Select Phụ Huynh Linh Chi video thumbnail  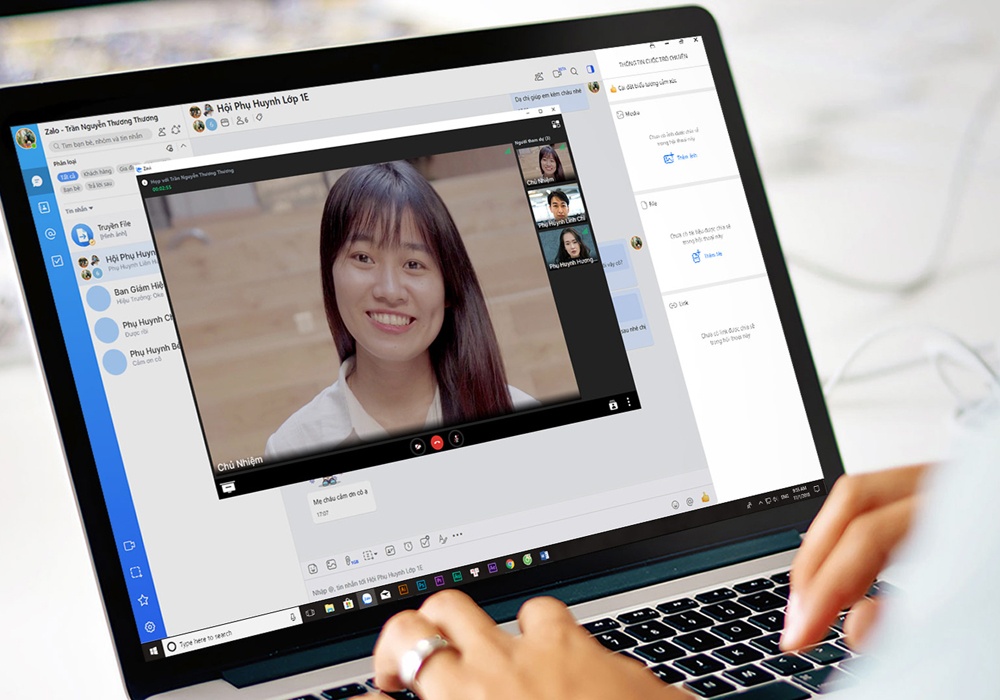click(x=557, y=205)
